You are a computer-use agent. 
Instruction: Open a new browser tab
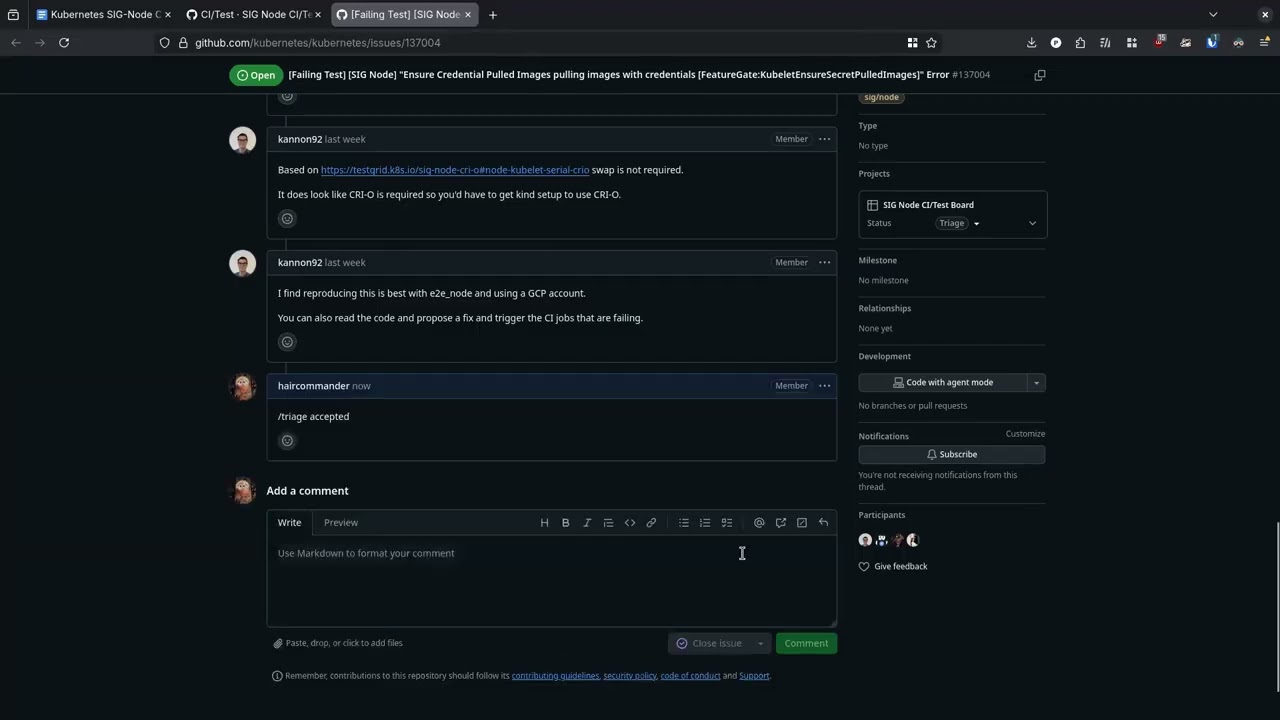(x=493, y=15)
